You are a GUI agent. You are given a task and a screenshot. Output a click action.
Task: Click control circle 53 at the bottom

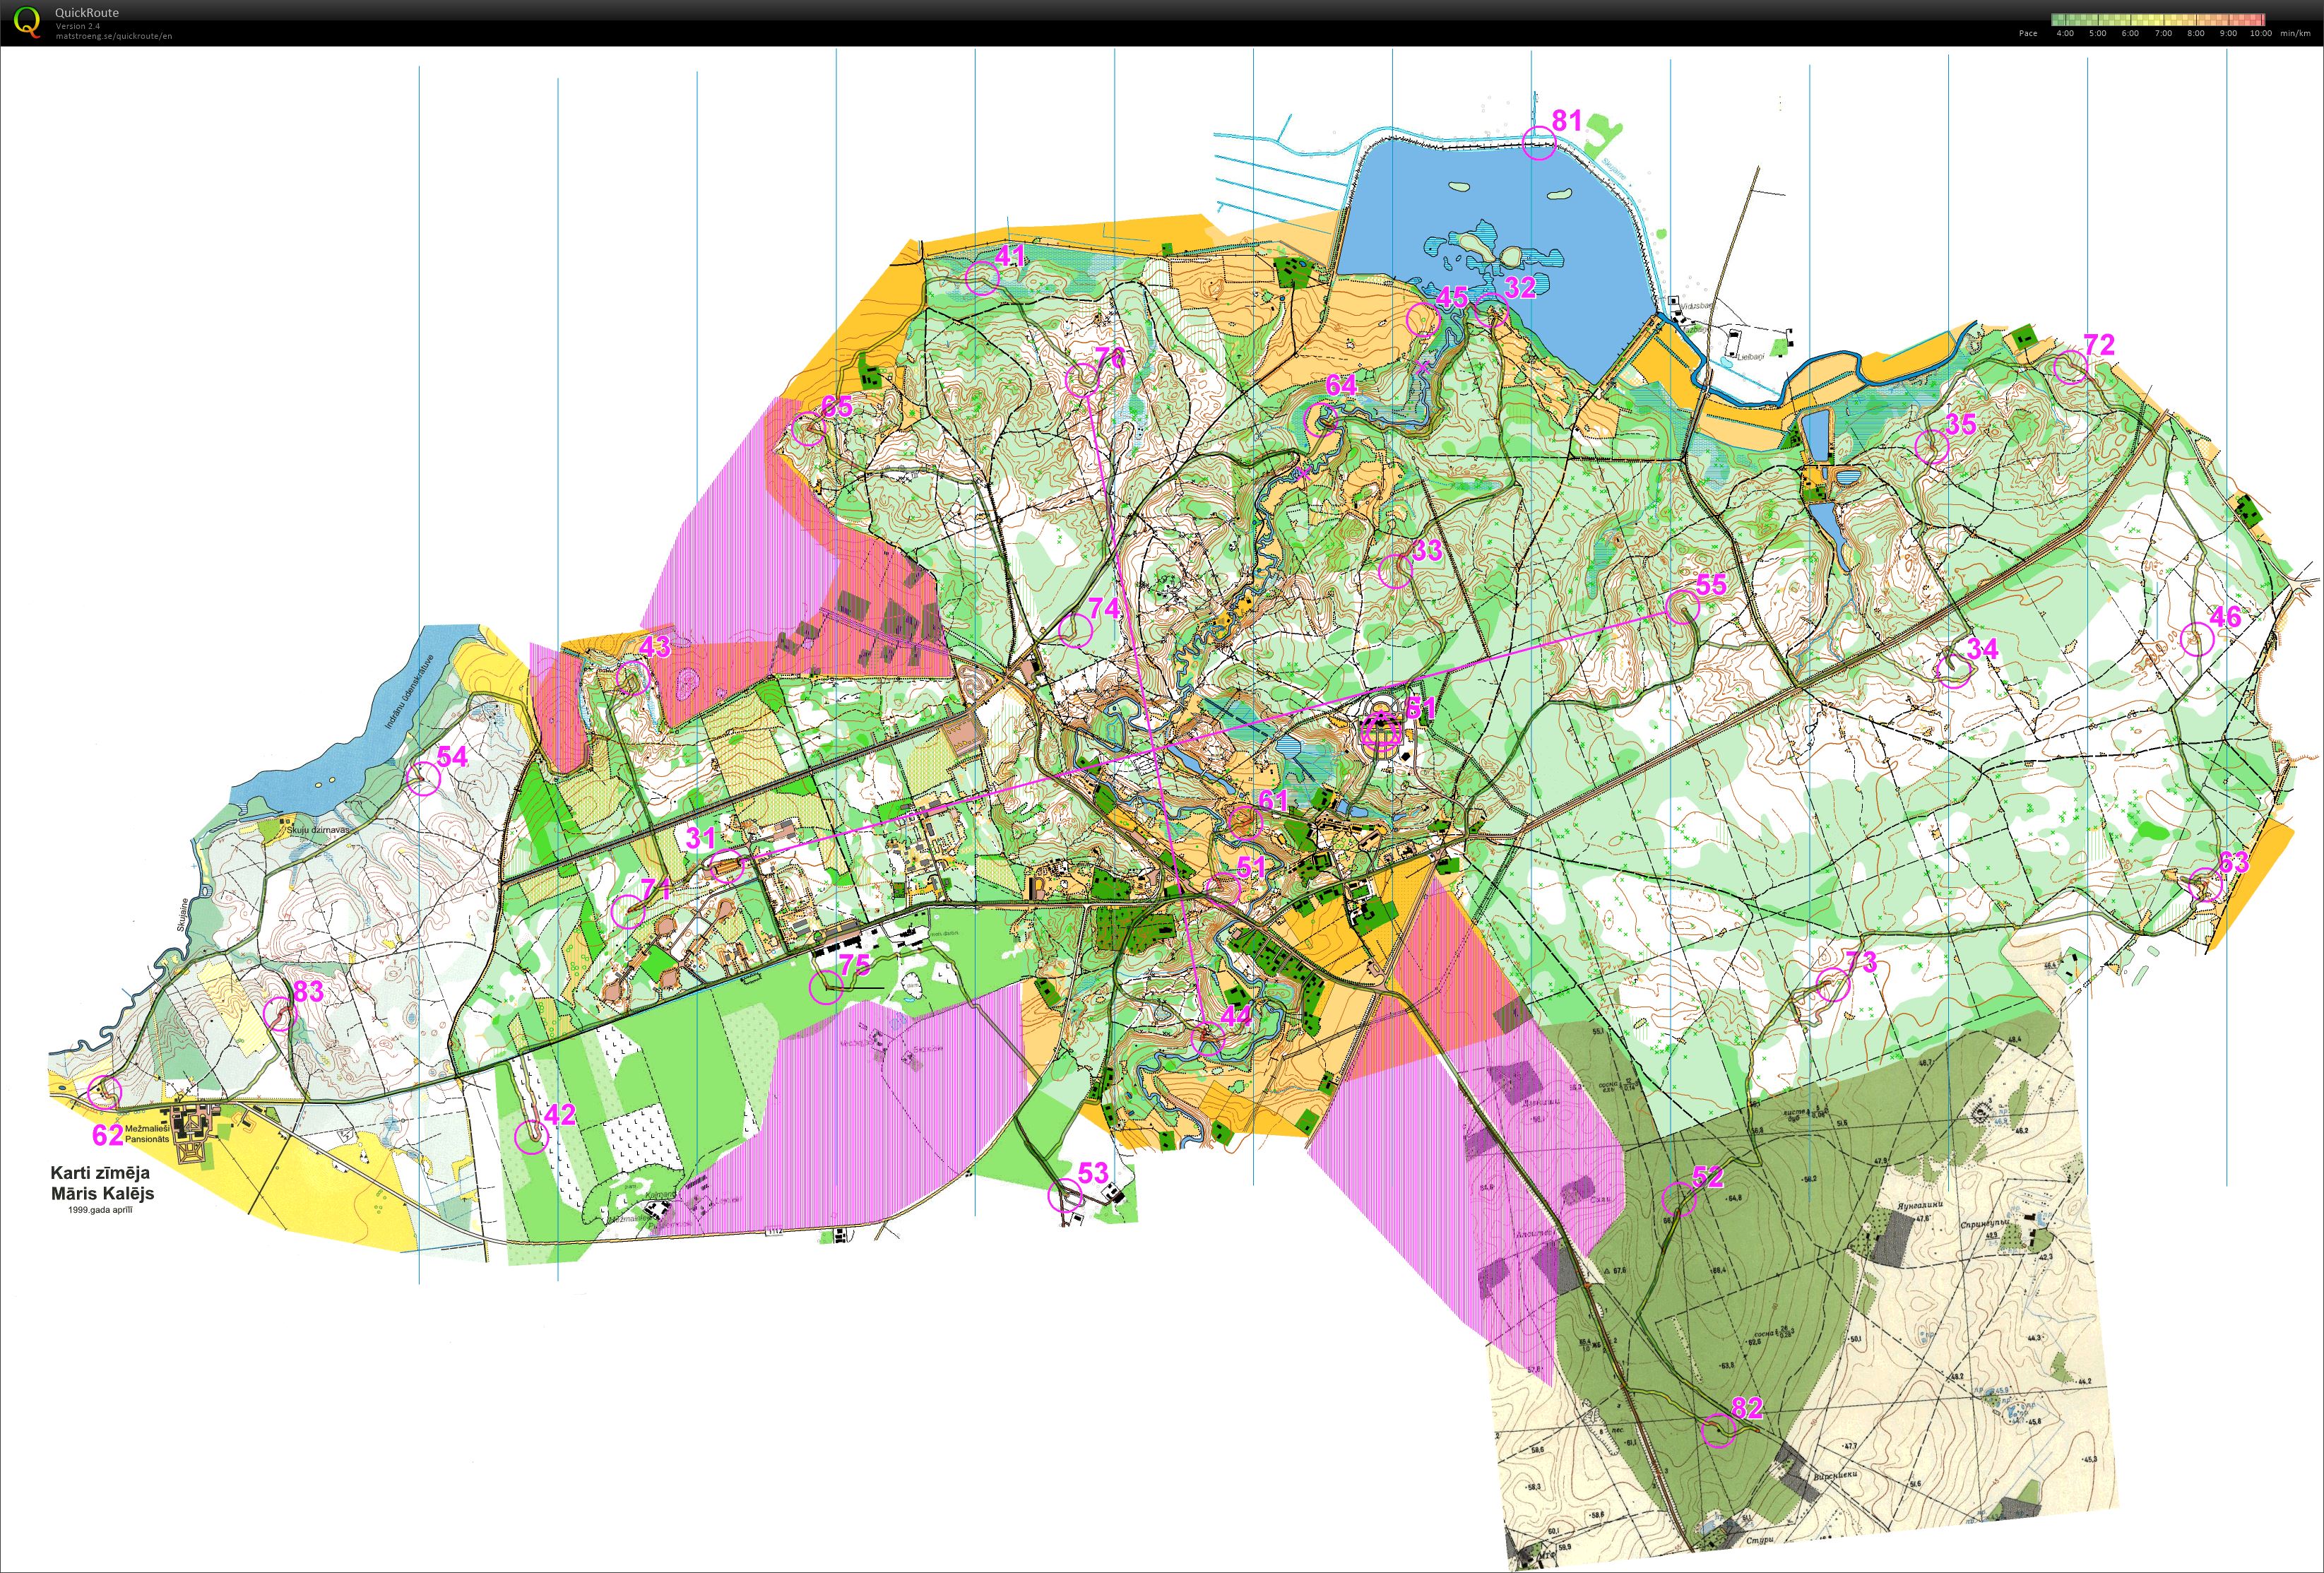pyautogui.click(x=1065, y=1195)
